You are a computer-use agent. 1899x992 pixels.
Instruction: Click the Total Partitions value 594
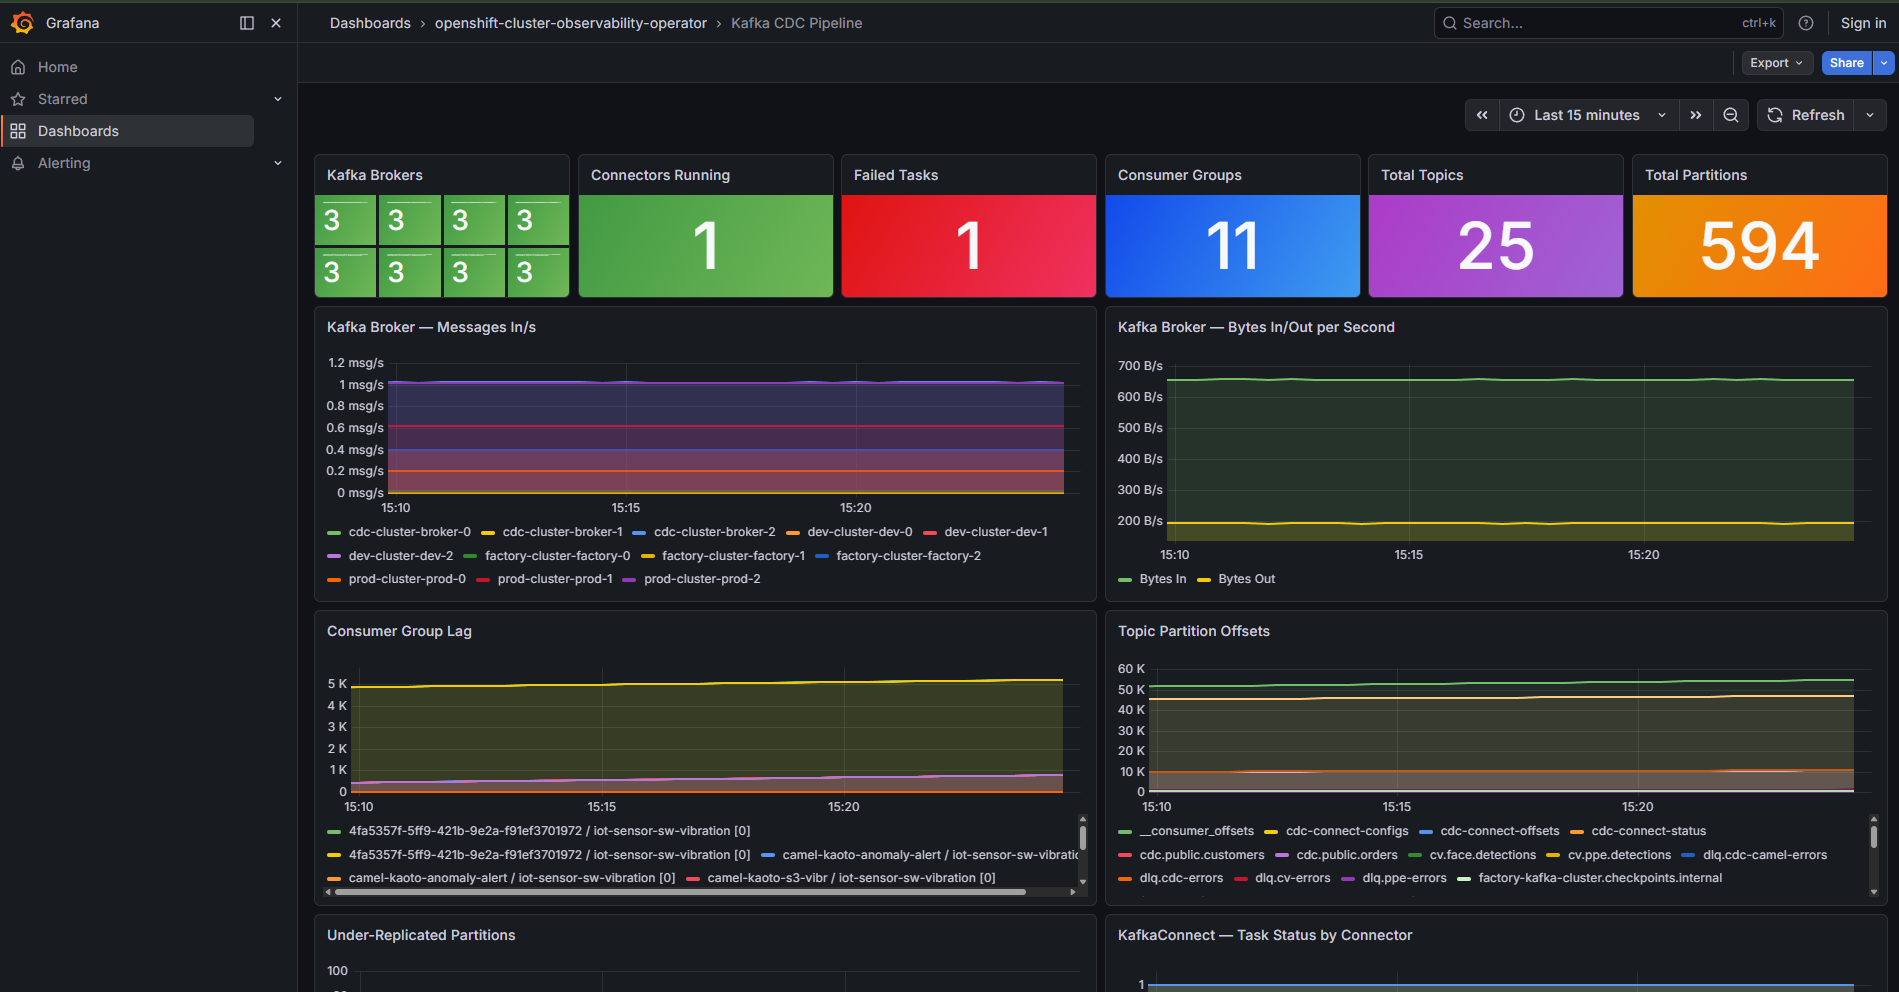coord(1760,246)
